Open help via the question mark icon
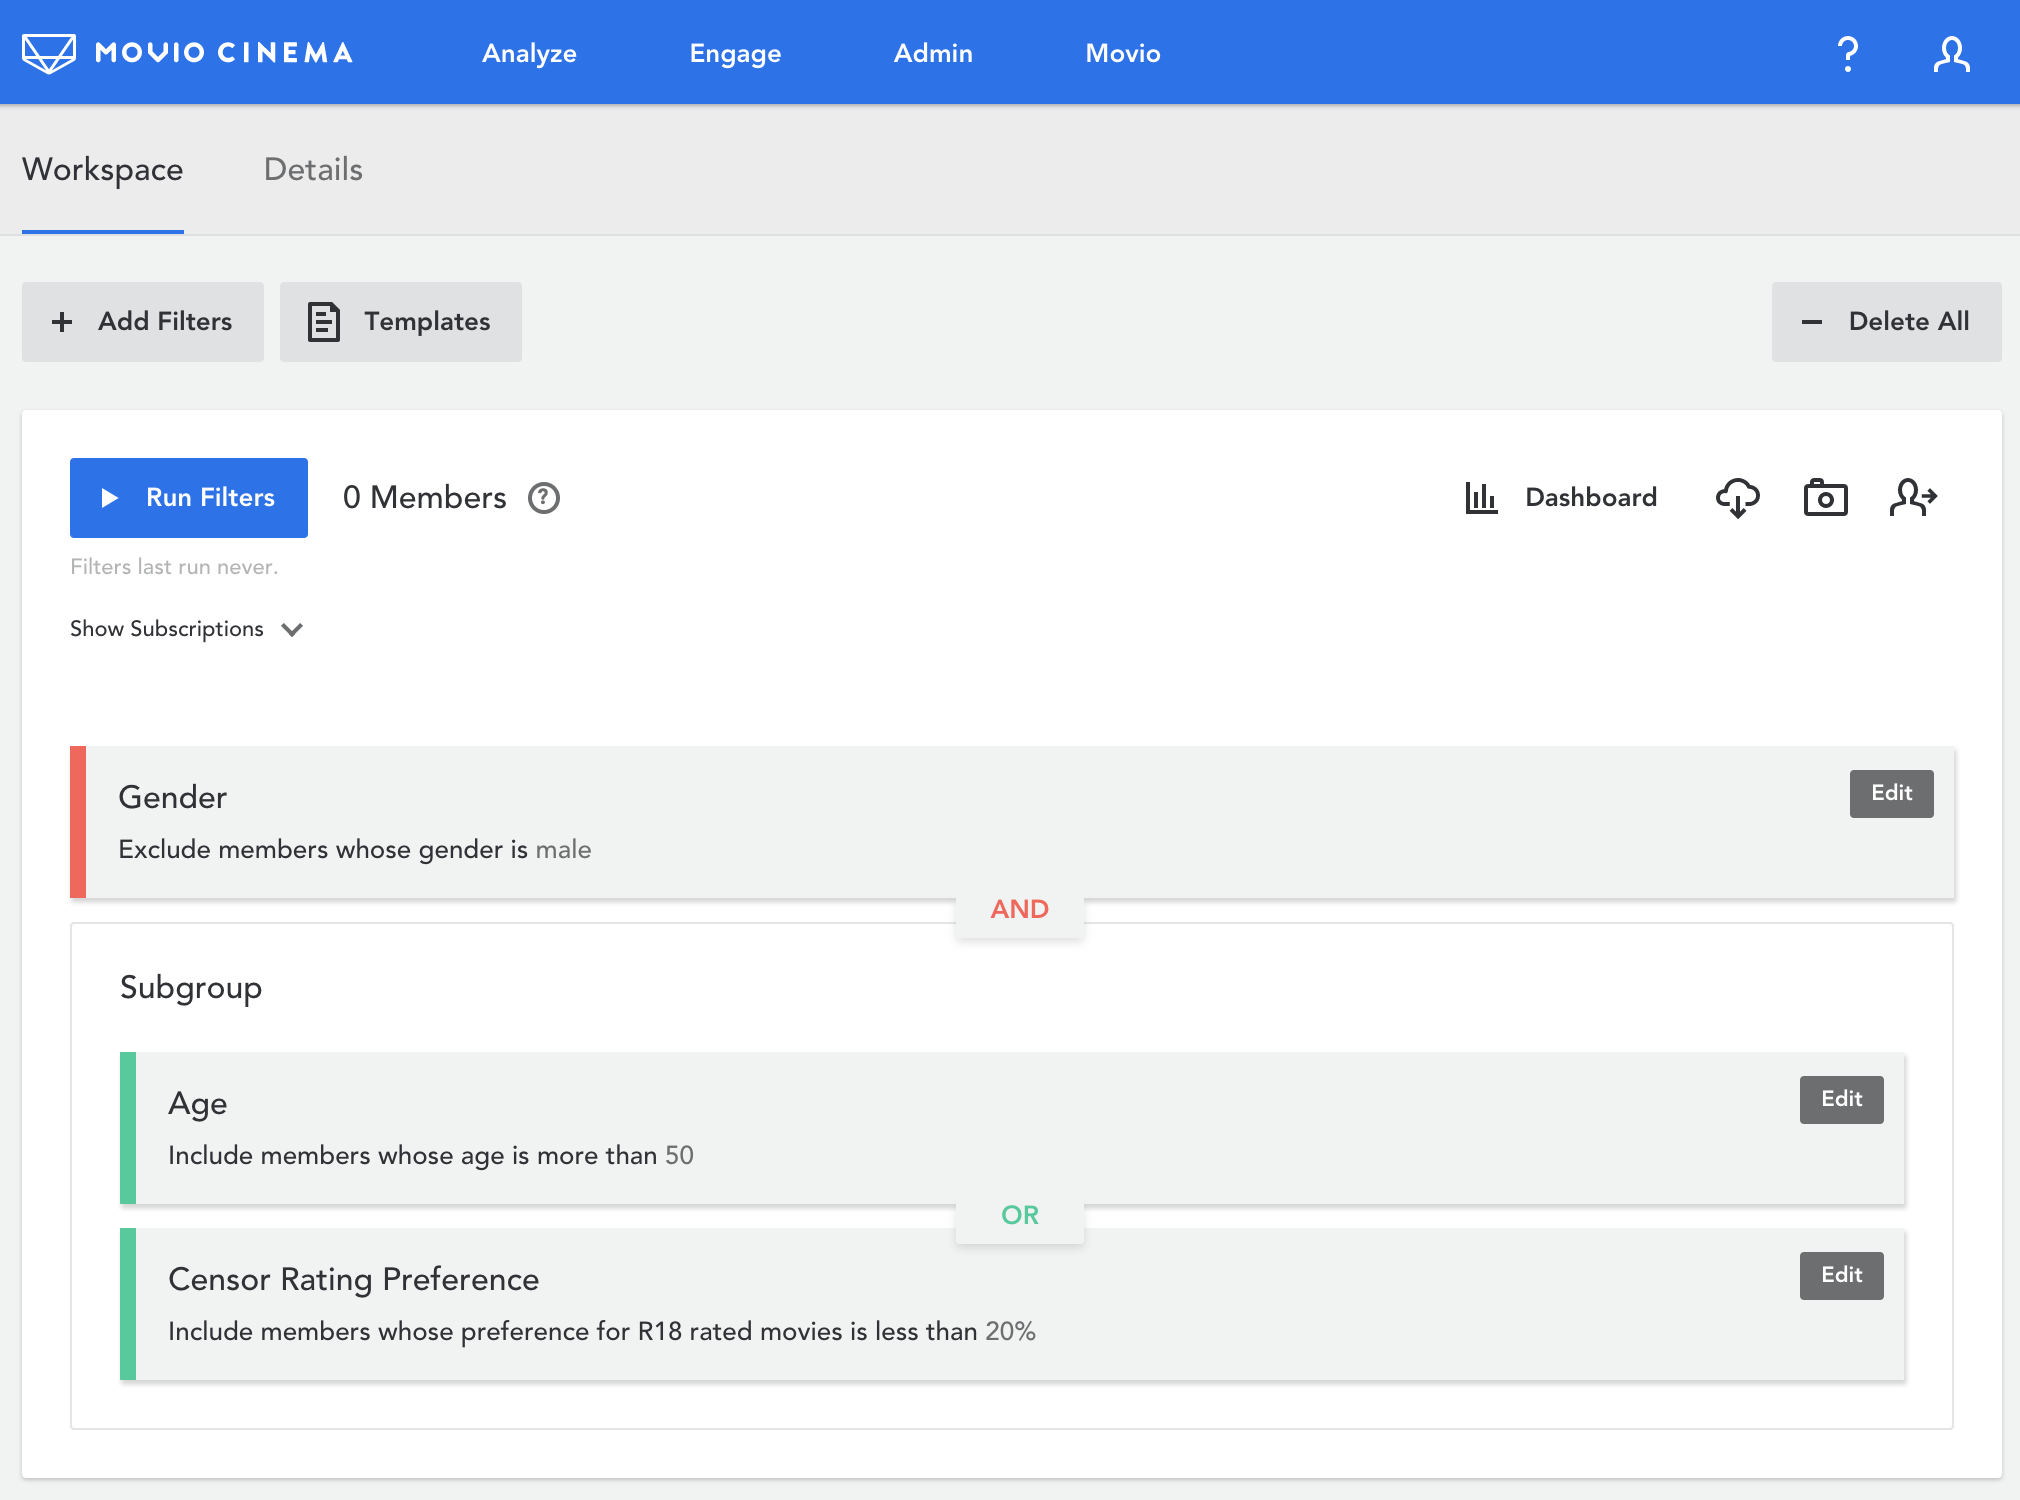This screenshot has width=2020, height=1500. pos(1848,52)
